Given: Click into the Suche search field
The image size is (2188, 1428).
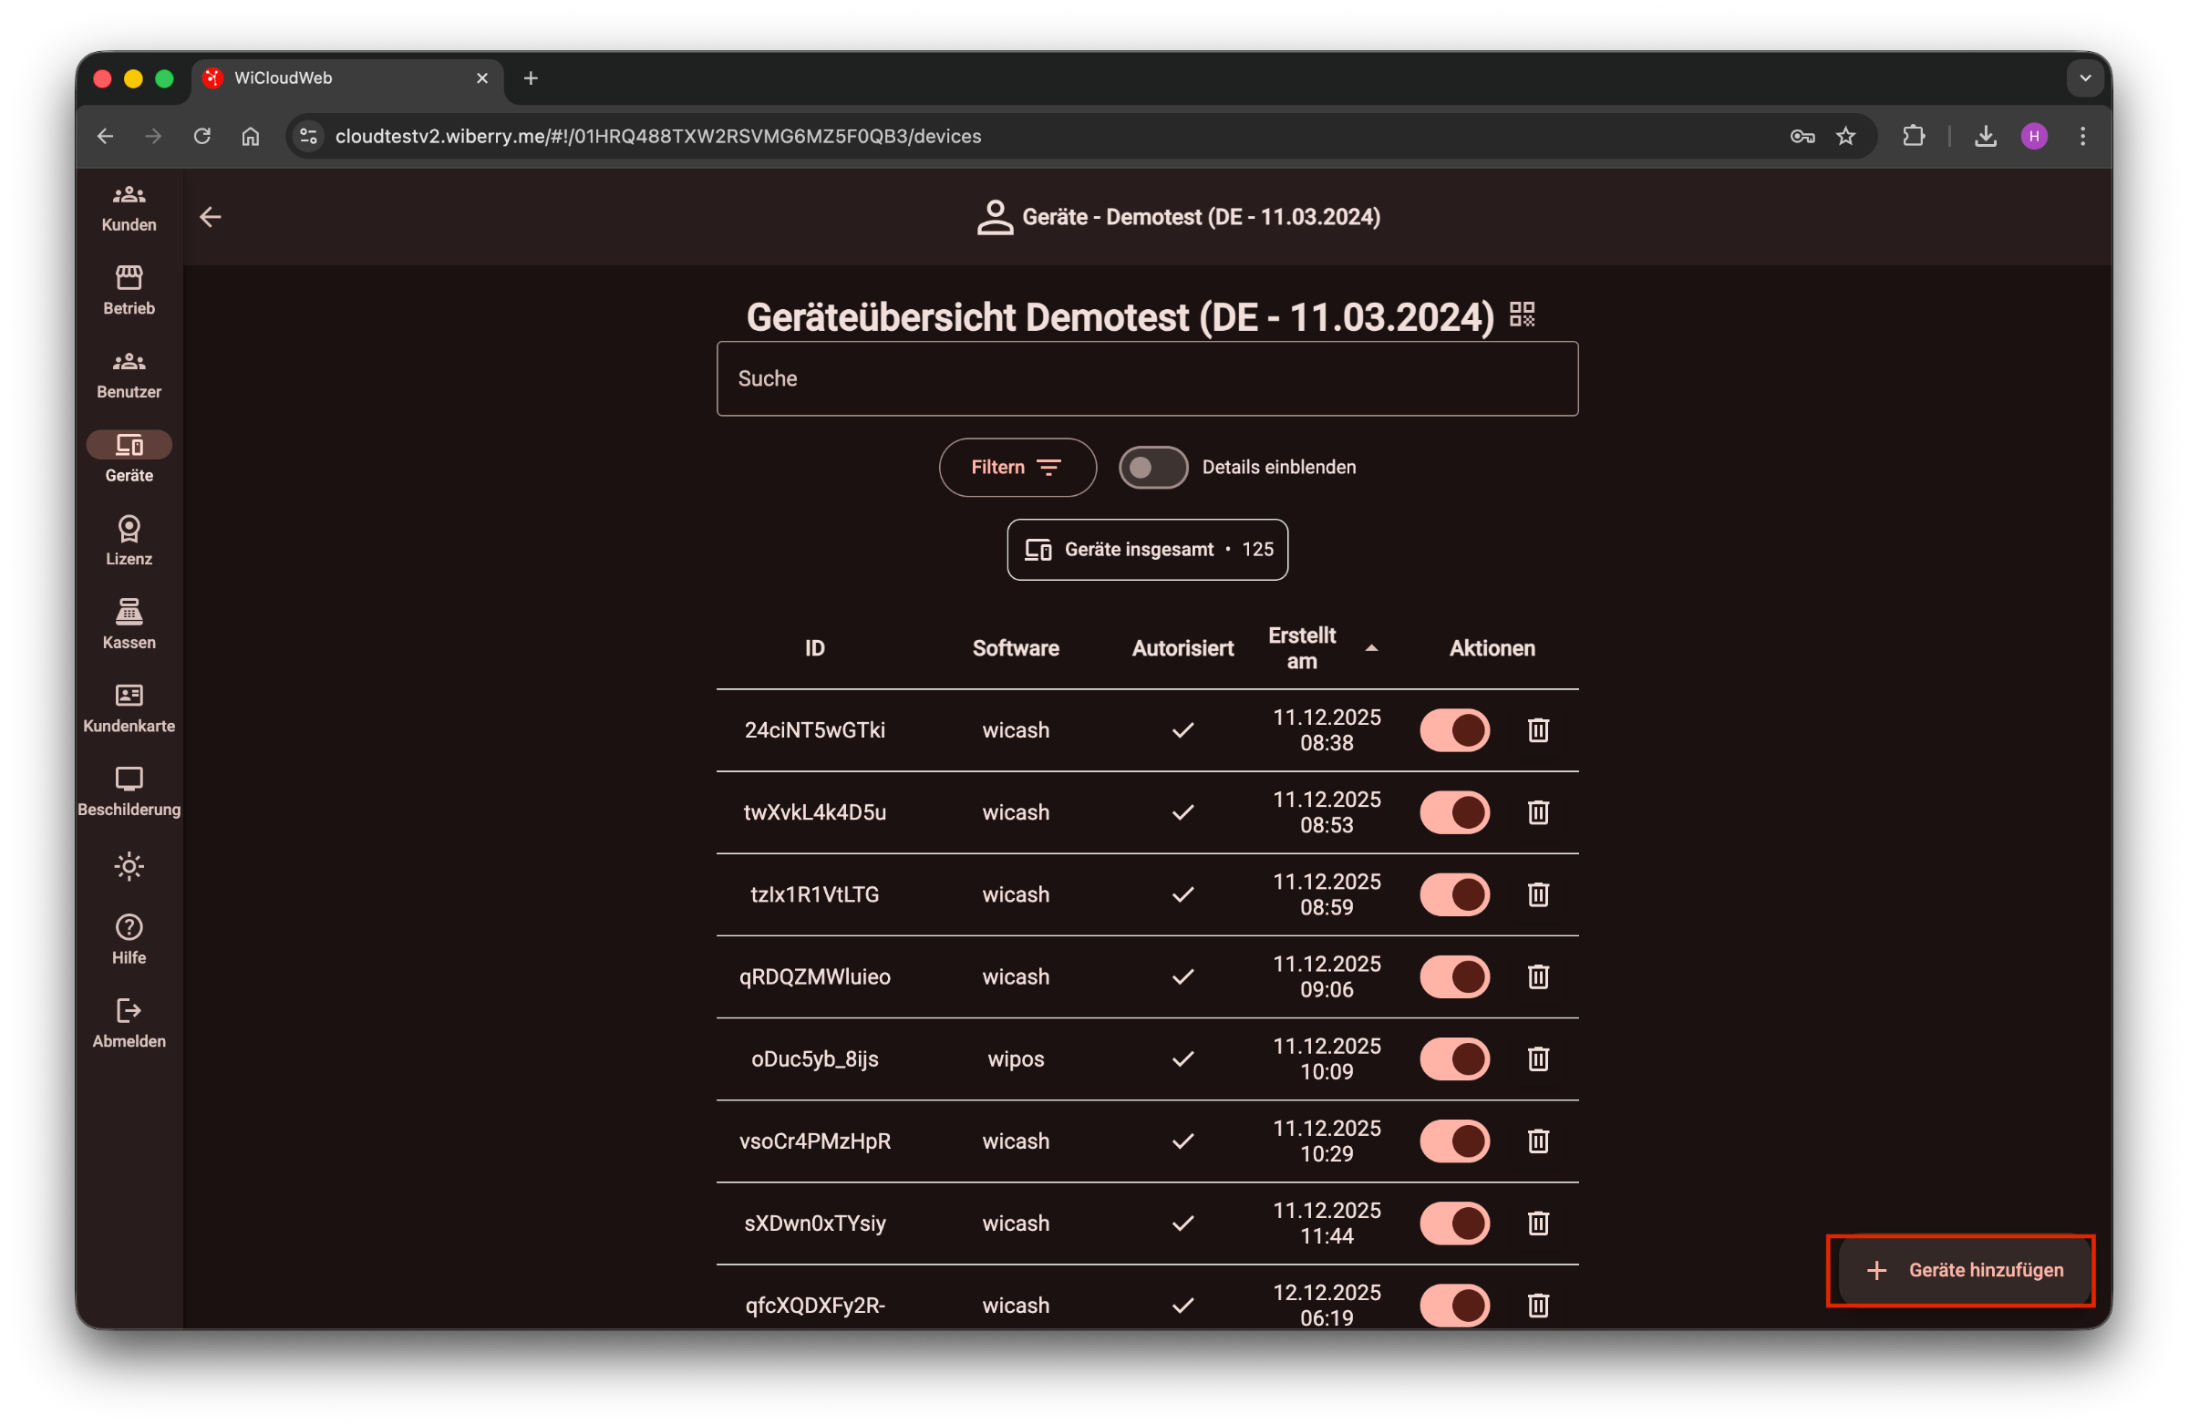Looking at the screenshot, I should point(1147,379).
